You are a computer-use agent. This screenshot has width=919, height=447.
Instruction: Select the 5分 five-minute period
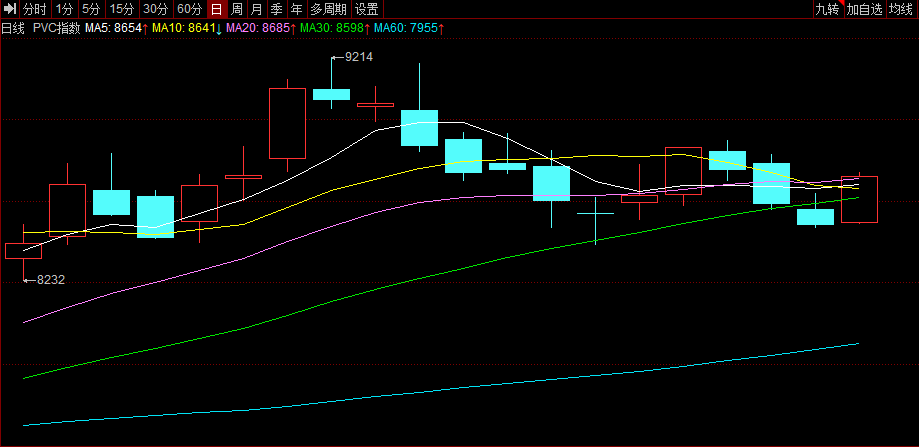91,9
